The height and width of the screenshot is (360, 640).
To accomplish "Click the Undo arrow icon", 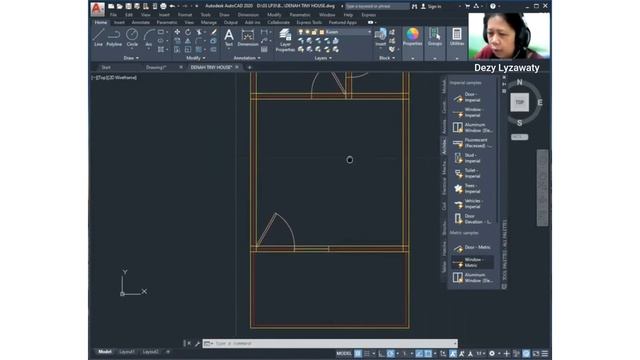I will 172,6.
